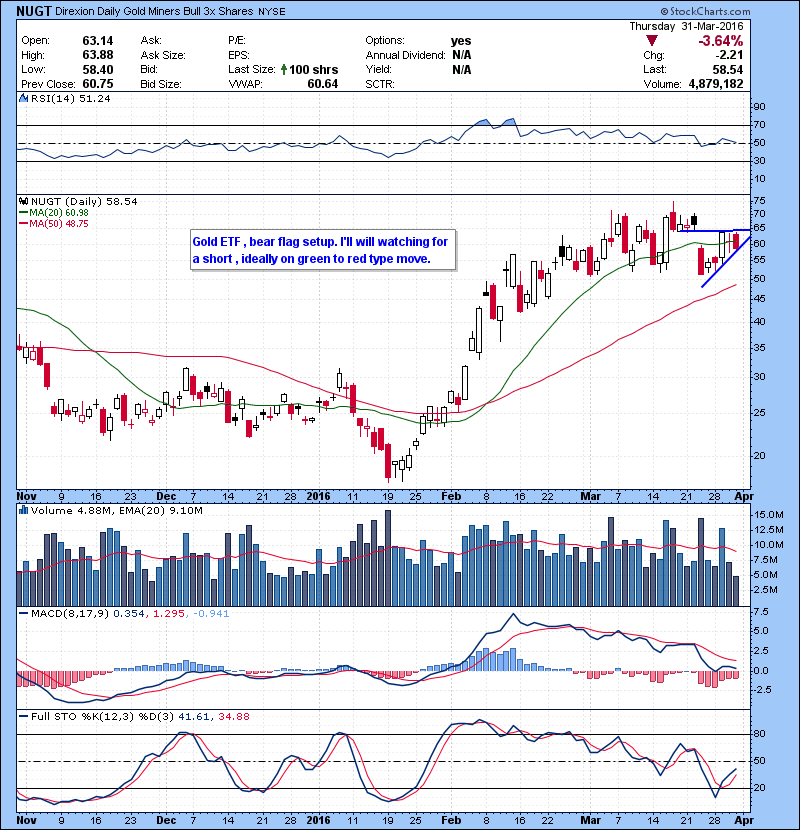The width and height of the screenshot is (800, 830).
Task: Select the NUGT ticker symbol in header
Action: point(34,11)
